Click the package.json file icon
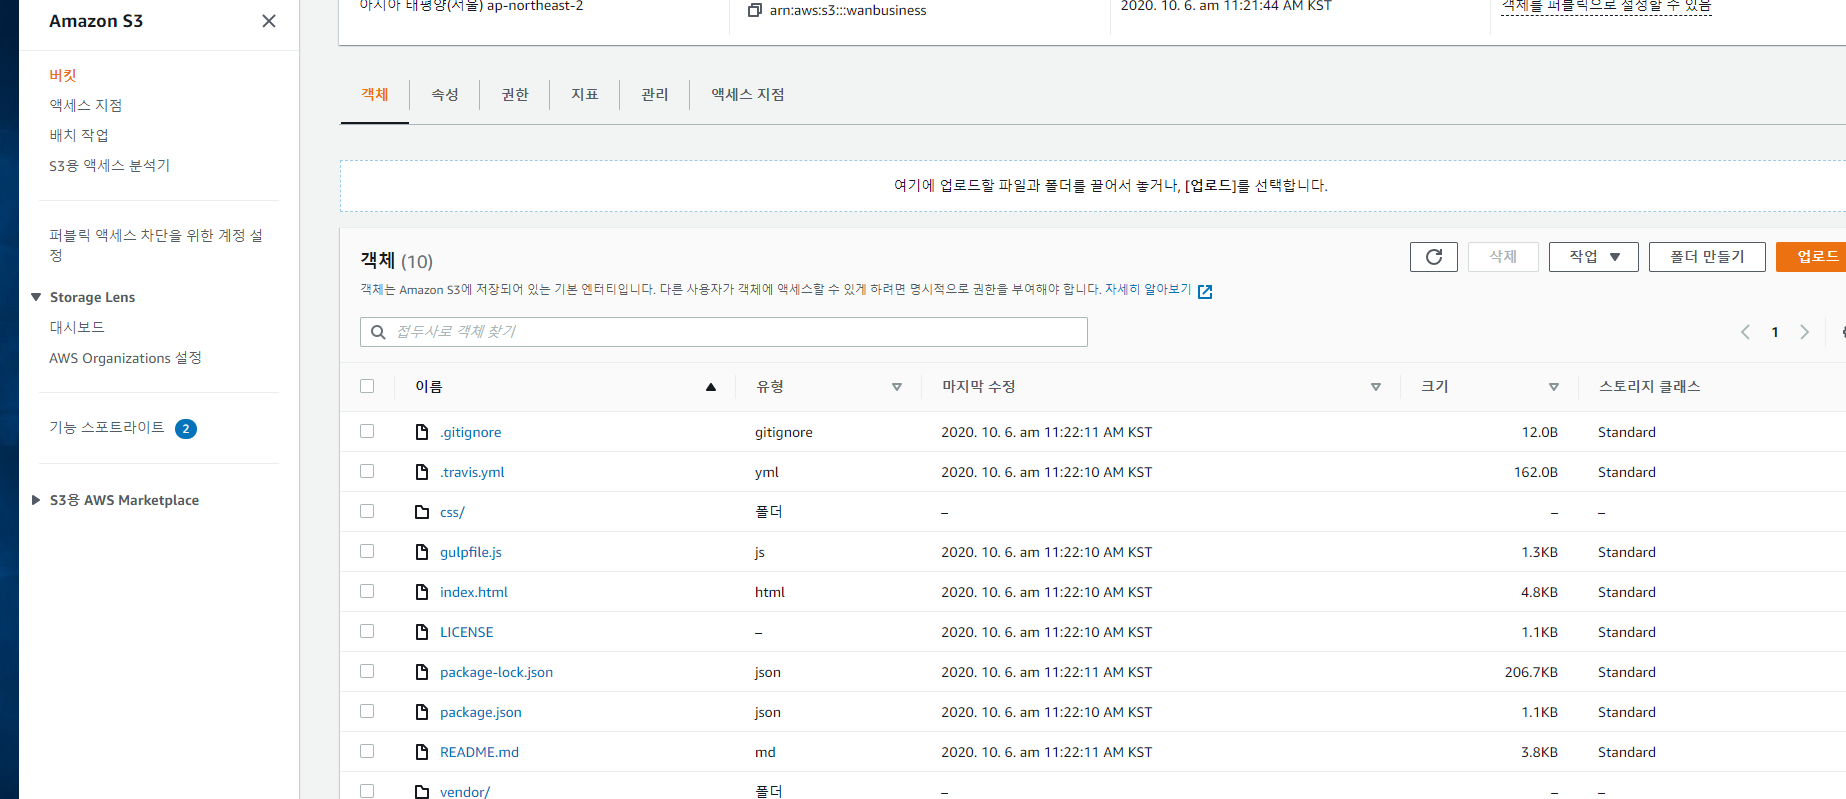 (422, 712)
